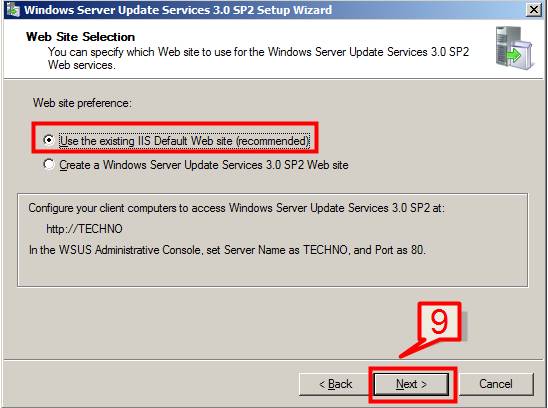Go to the next wizard step
Viewport: 548px width, 408px height.
click(411, 384)
